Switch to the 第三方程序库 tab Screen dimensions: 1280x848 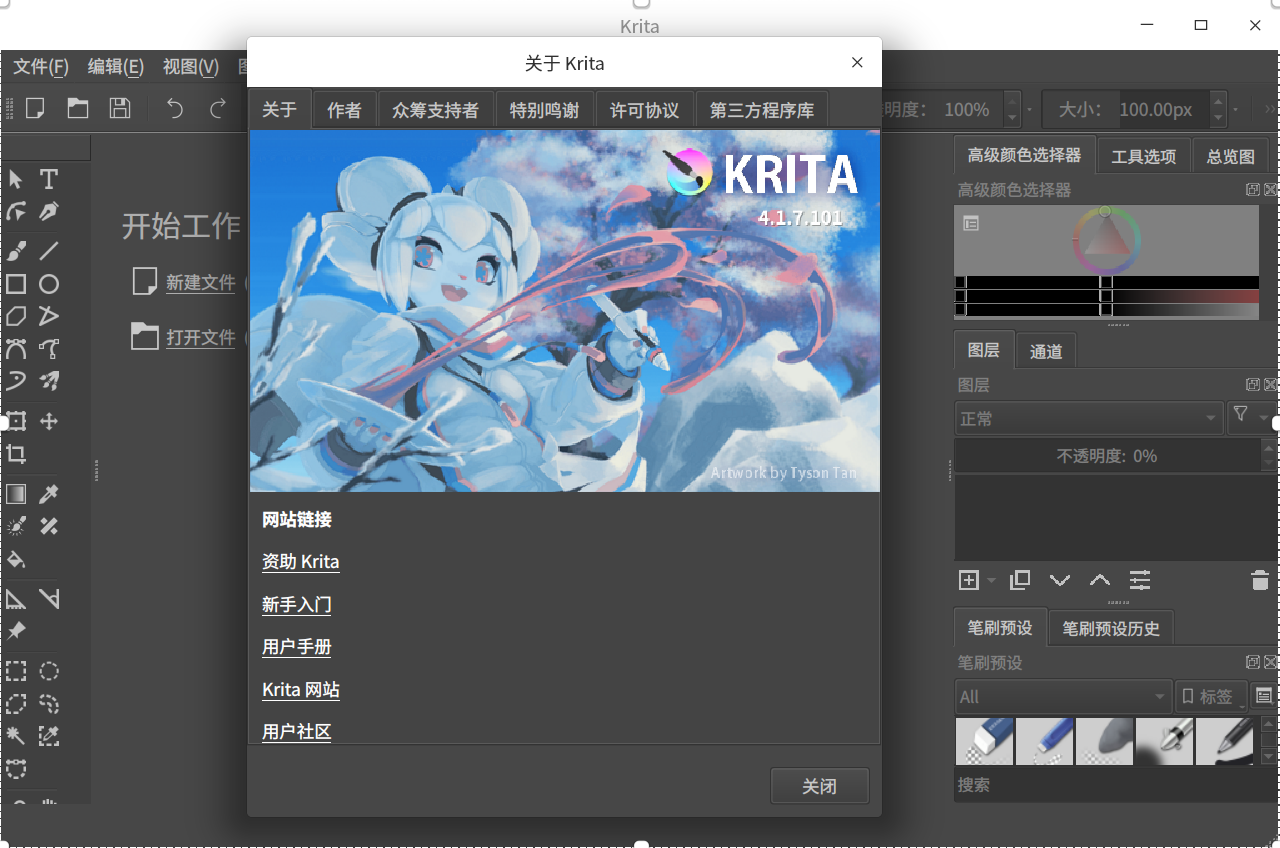click(762, 110)
